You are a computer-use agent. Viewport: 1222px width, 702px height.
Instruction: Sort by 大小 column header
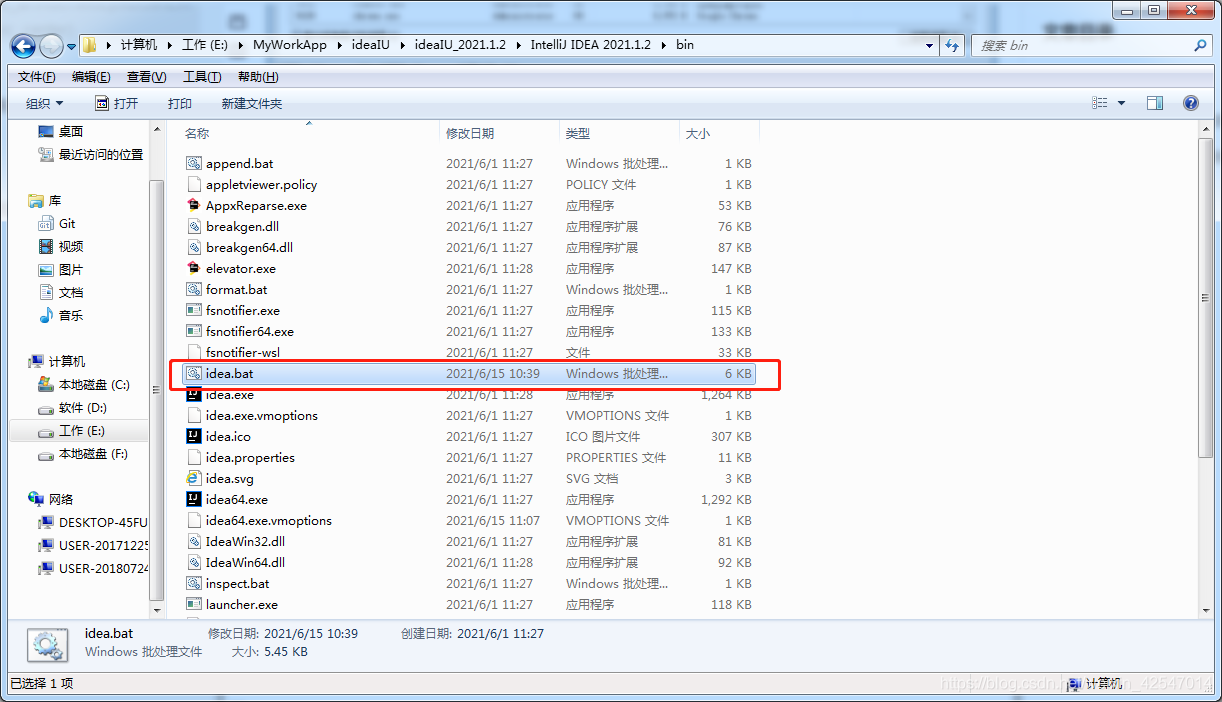720,133
